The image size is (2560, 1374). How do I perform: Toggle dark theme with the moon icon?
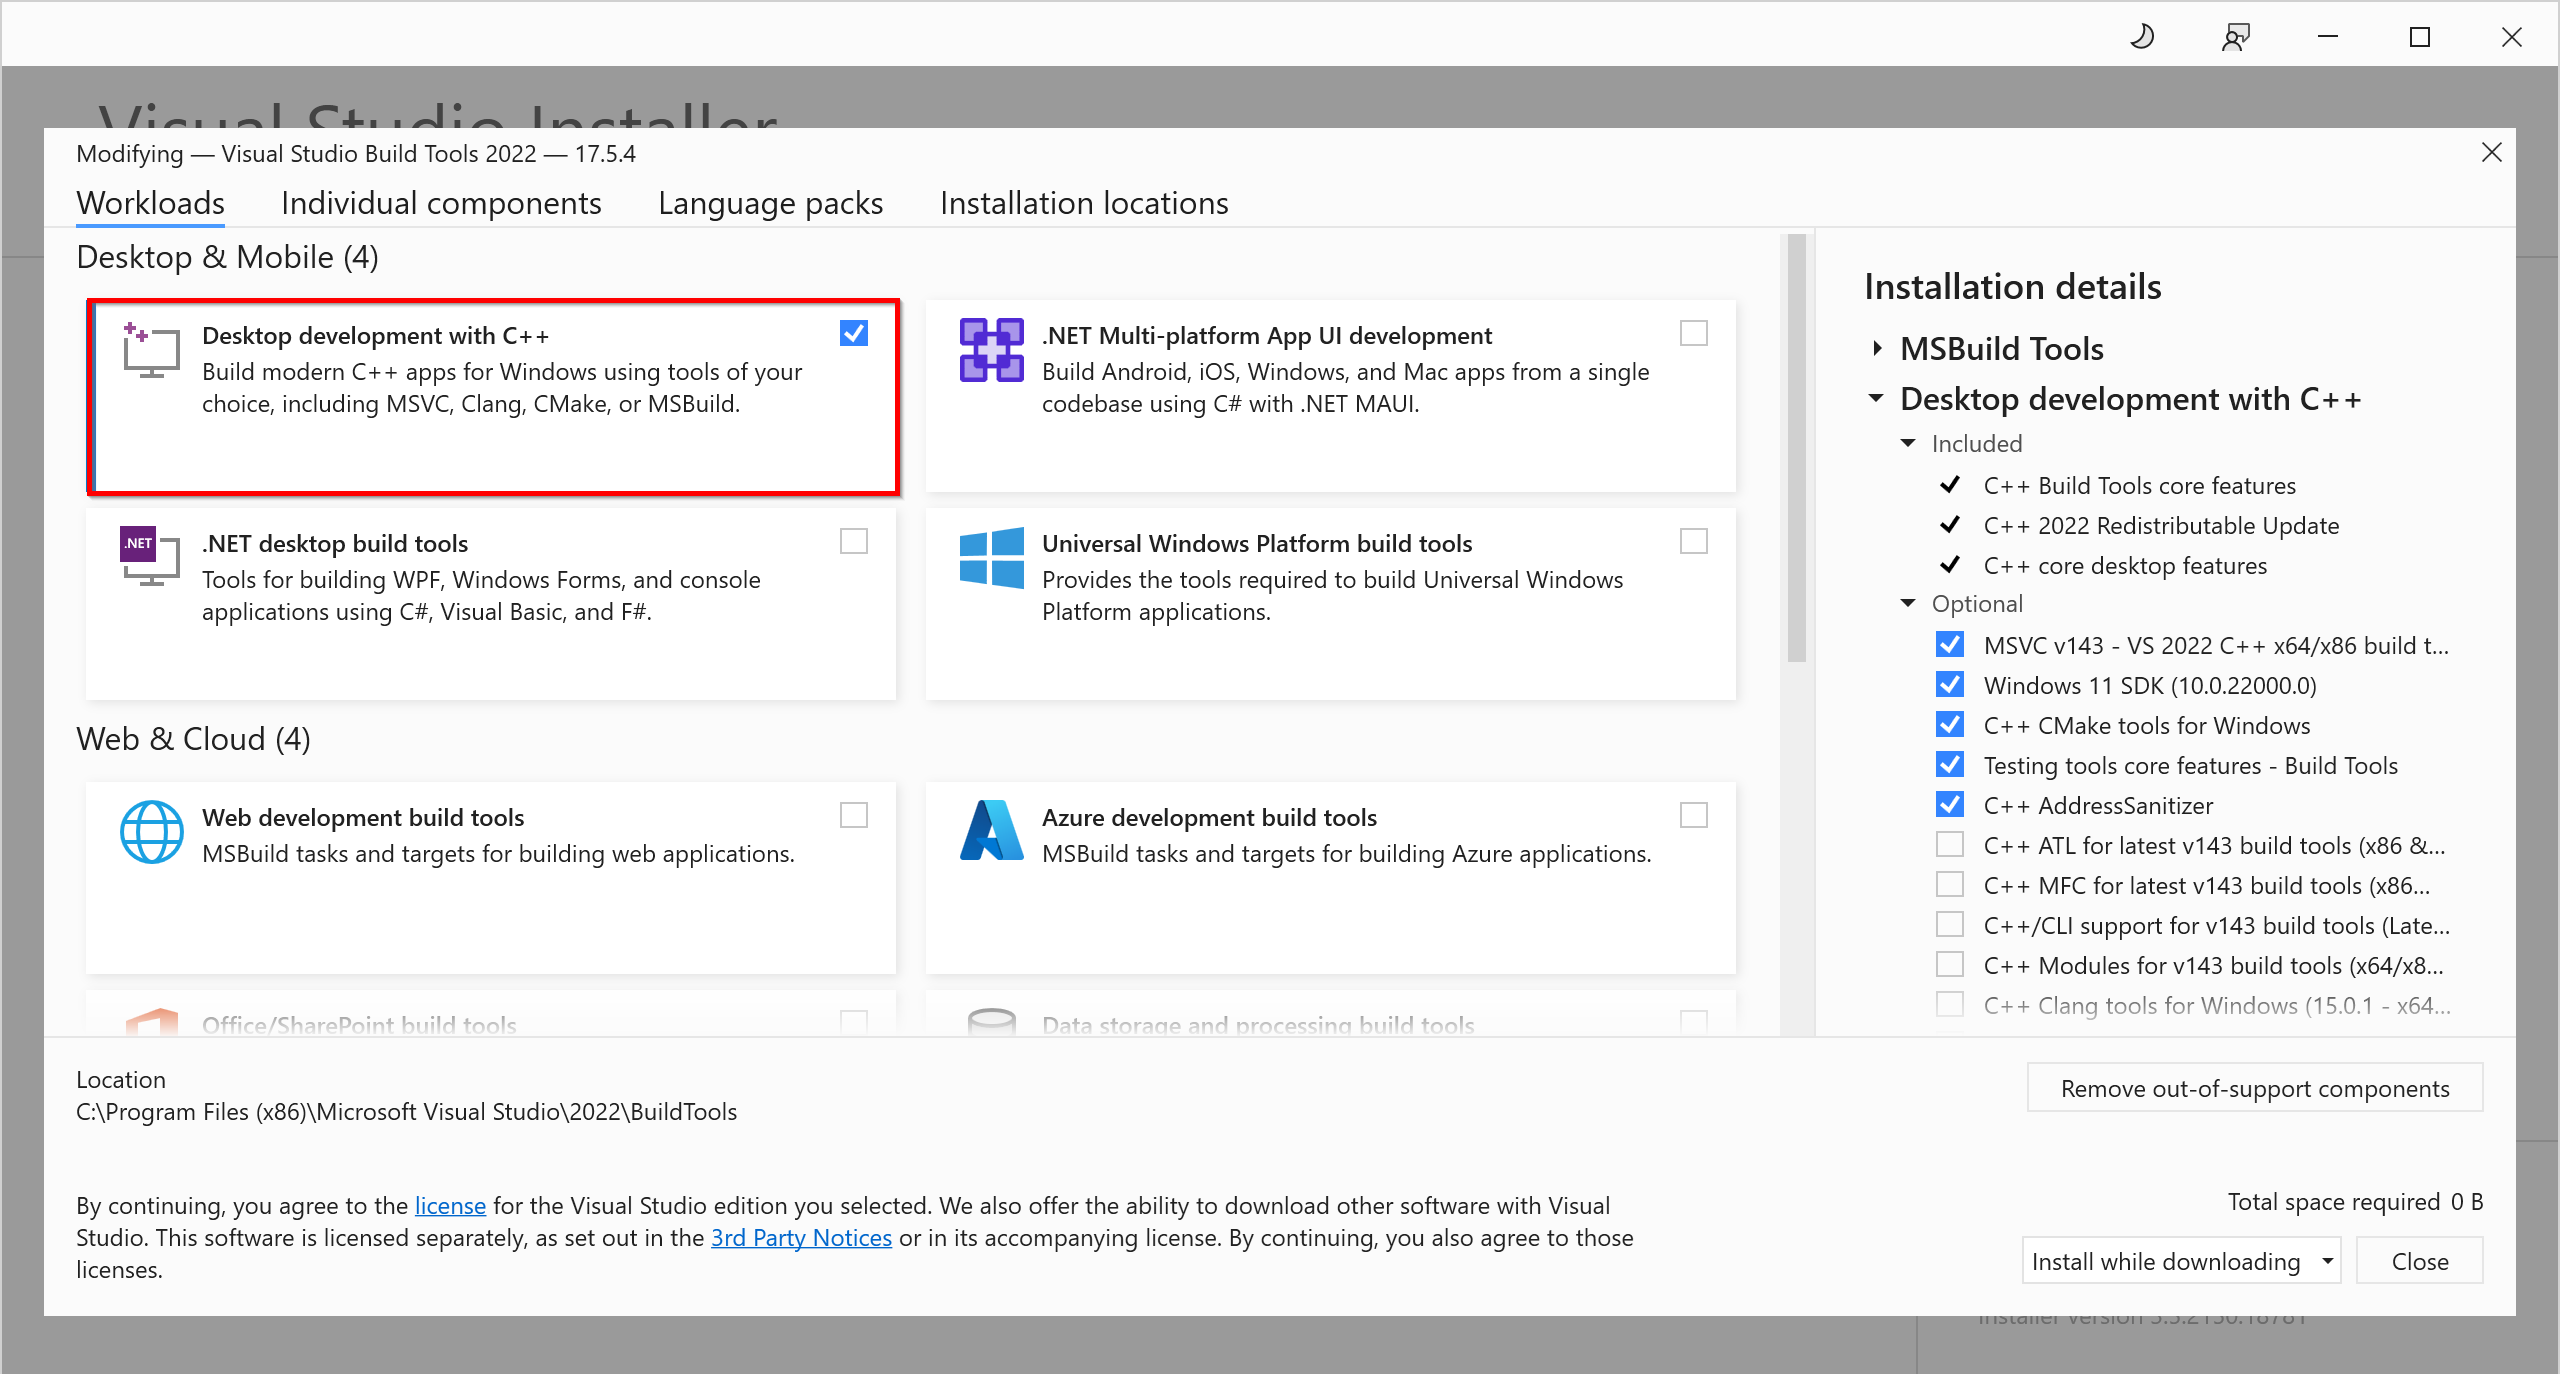[2142, 37]
